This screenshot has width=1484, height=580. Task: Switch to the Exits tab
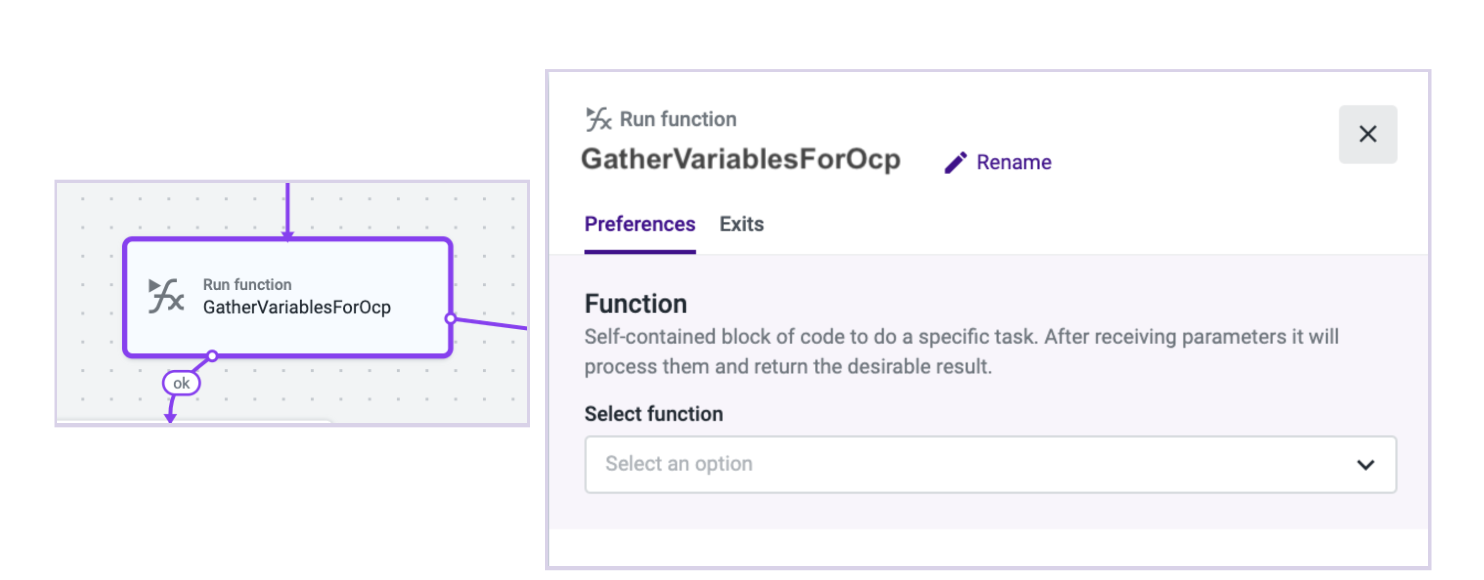(741, 224)
